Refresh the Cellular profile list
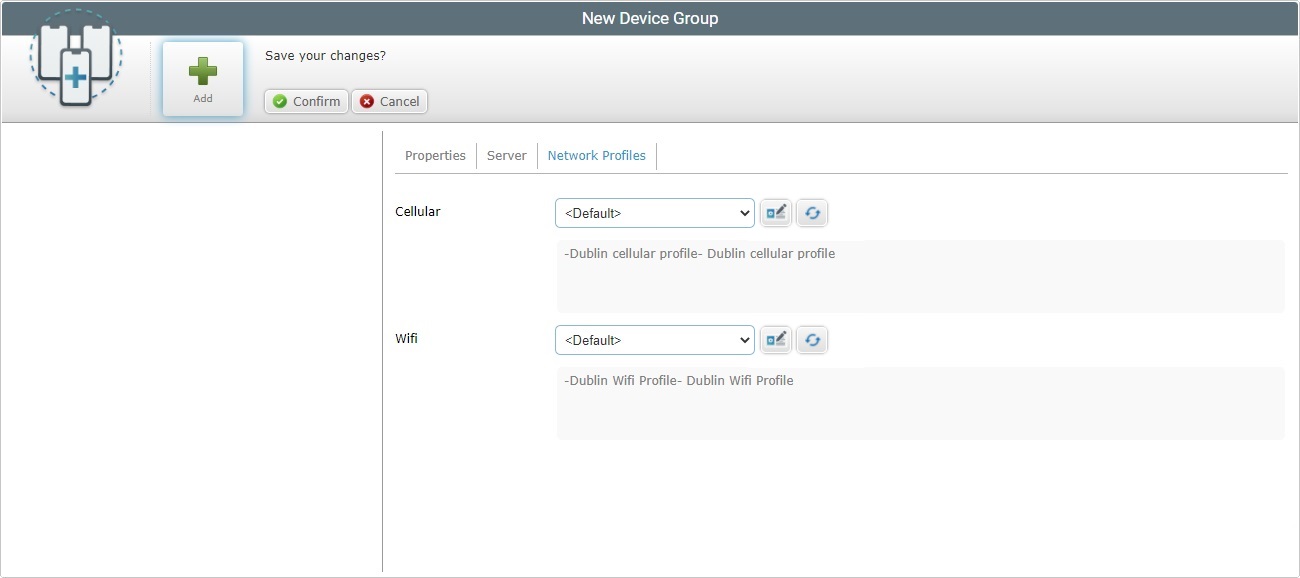The image size is (1300, 578). (812, 212)
